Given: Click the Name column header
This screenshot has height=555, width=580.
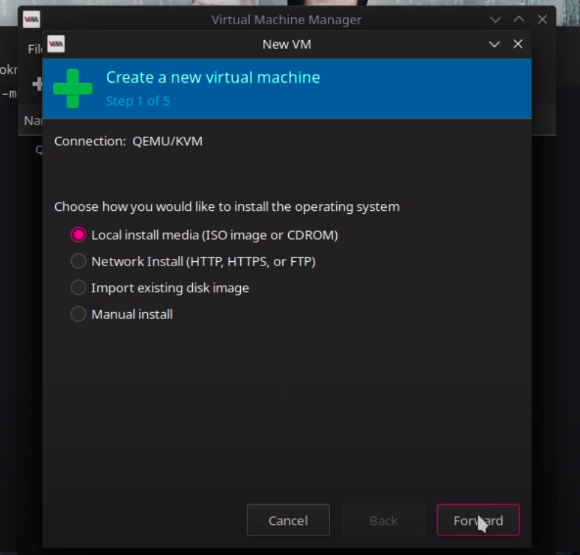Looking at the screenshot, I should (x=33, y=121).
